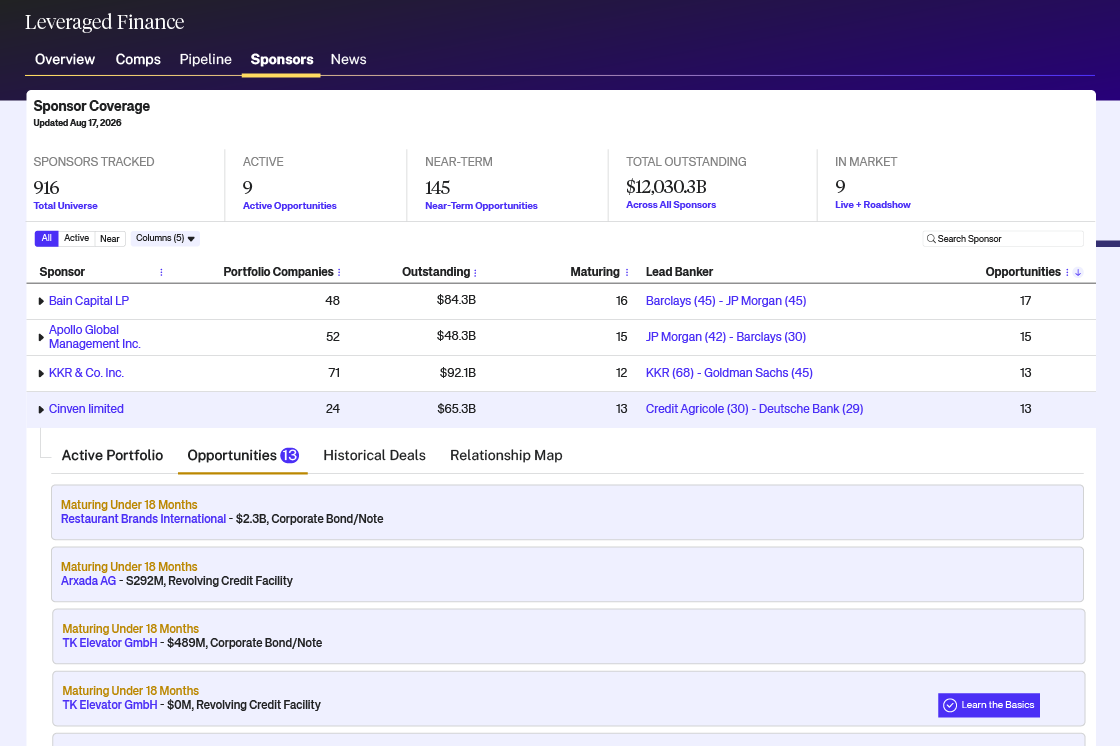The image size is (1120, 746).
Task: Click the Lead Banker column header
Action: [x=679, y=272]
